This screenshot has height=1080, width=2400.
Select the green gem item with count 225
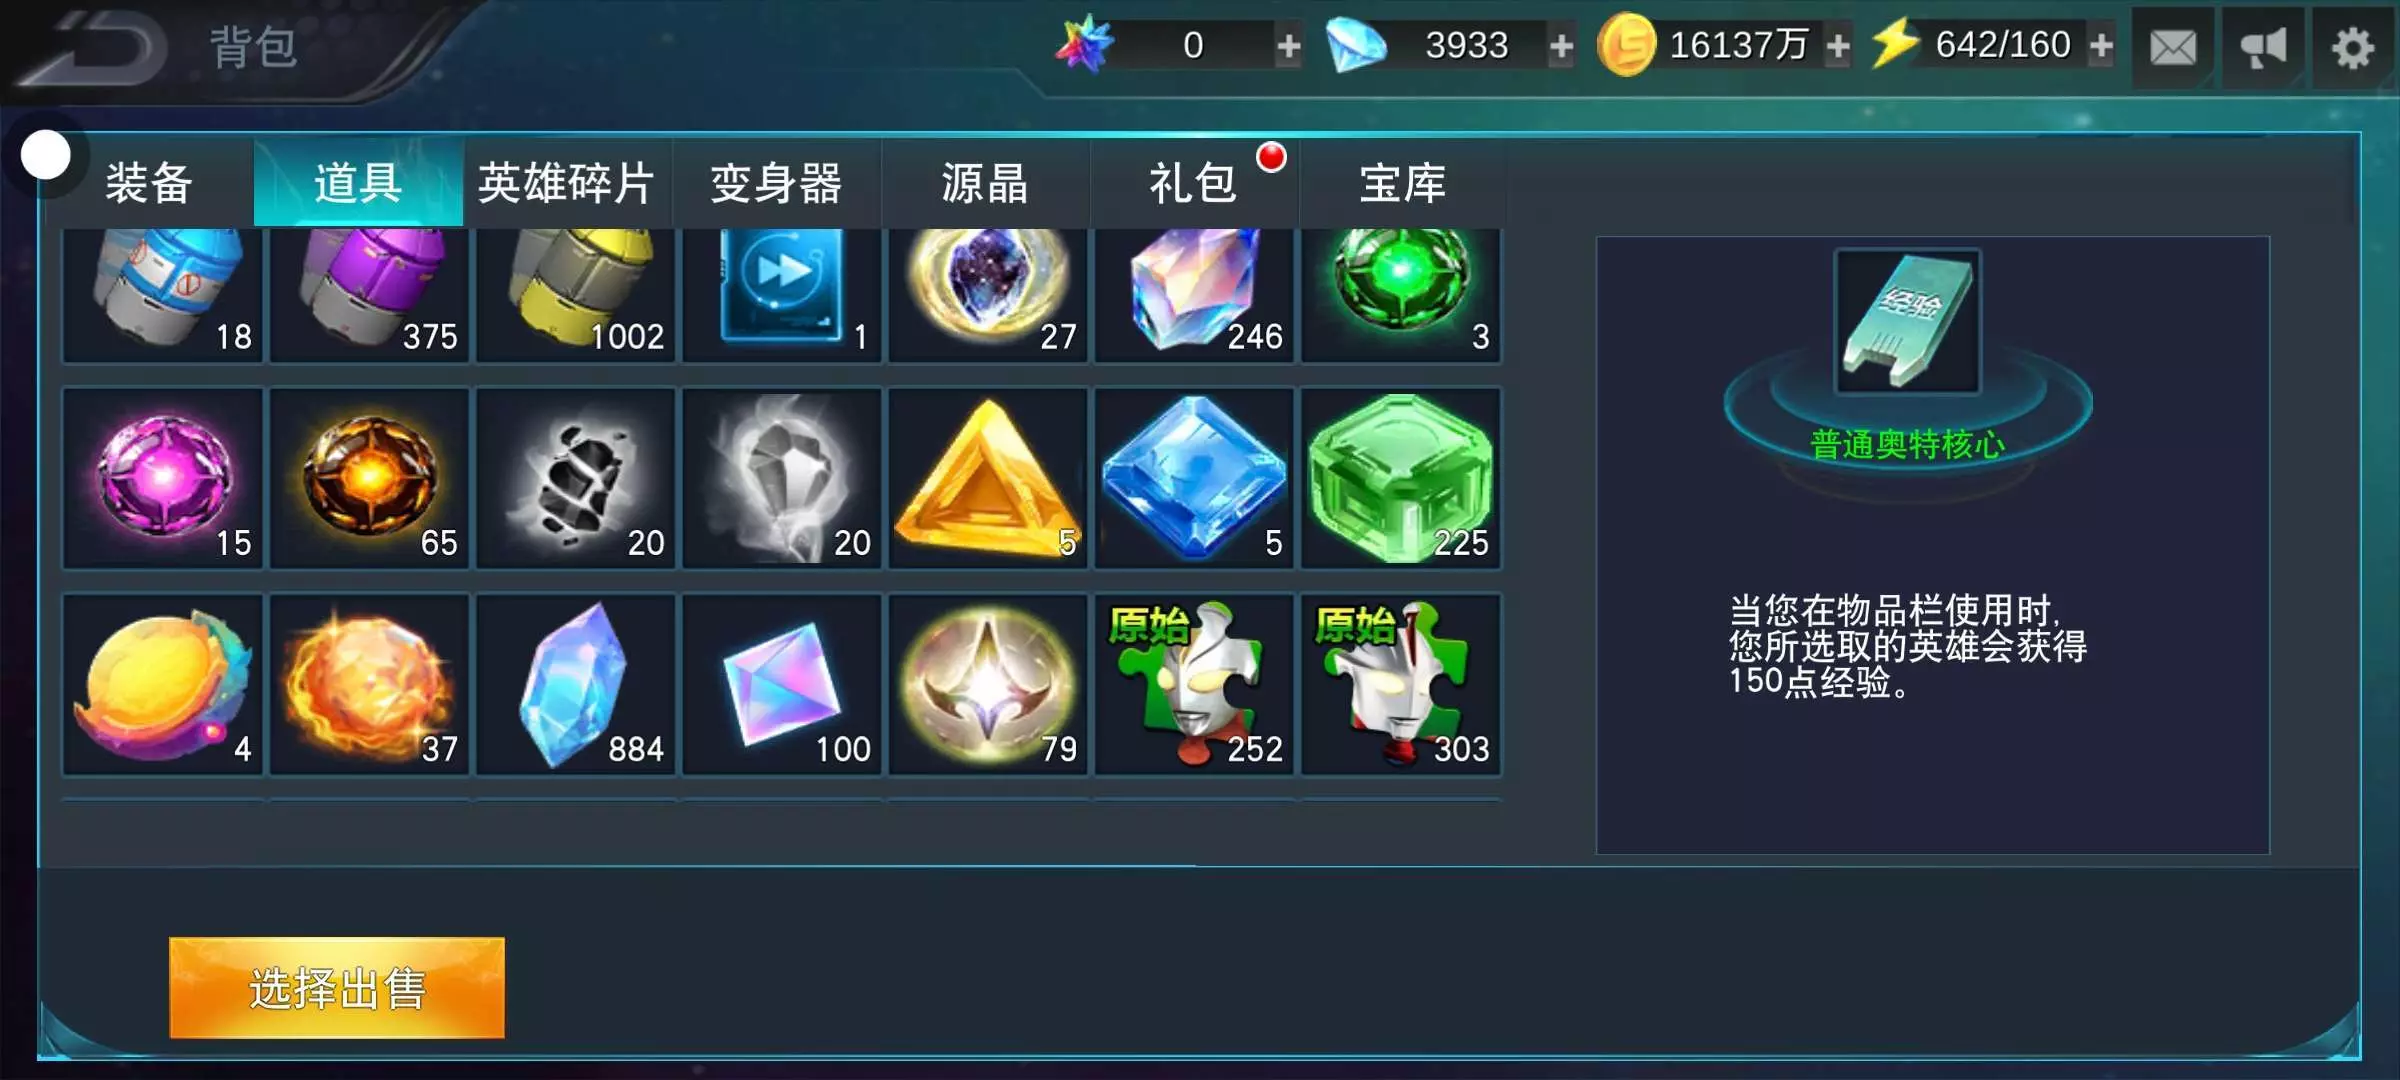(1400, 478)
